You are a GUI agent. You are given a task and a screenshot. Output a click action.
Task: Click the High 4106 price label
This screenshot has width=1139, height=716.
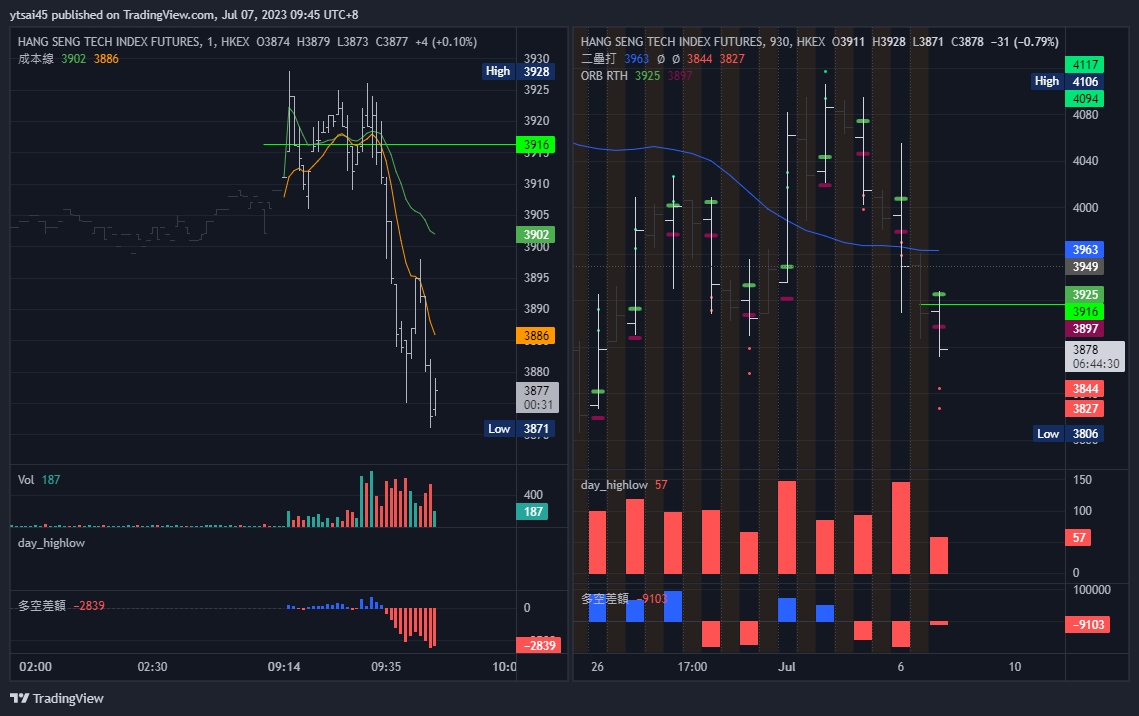(1068, 81)
